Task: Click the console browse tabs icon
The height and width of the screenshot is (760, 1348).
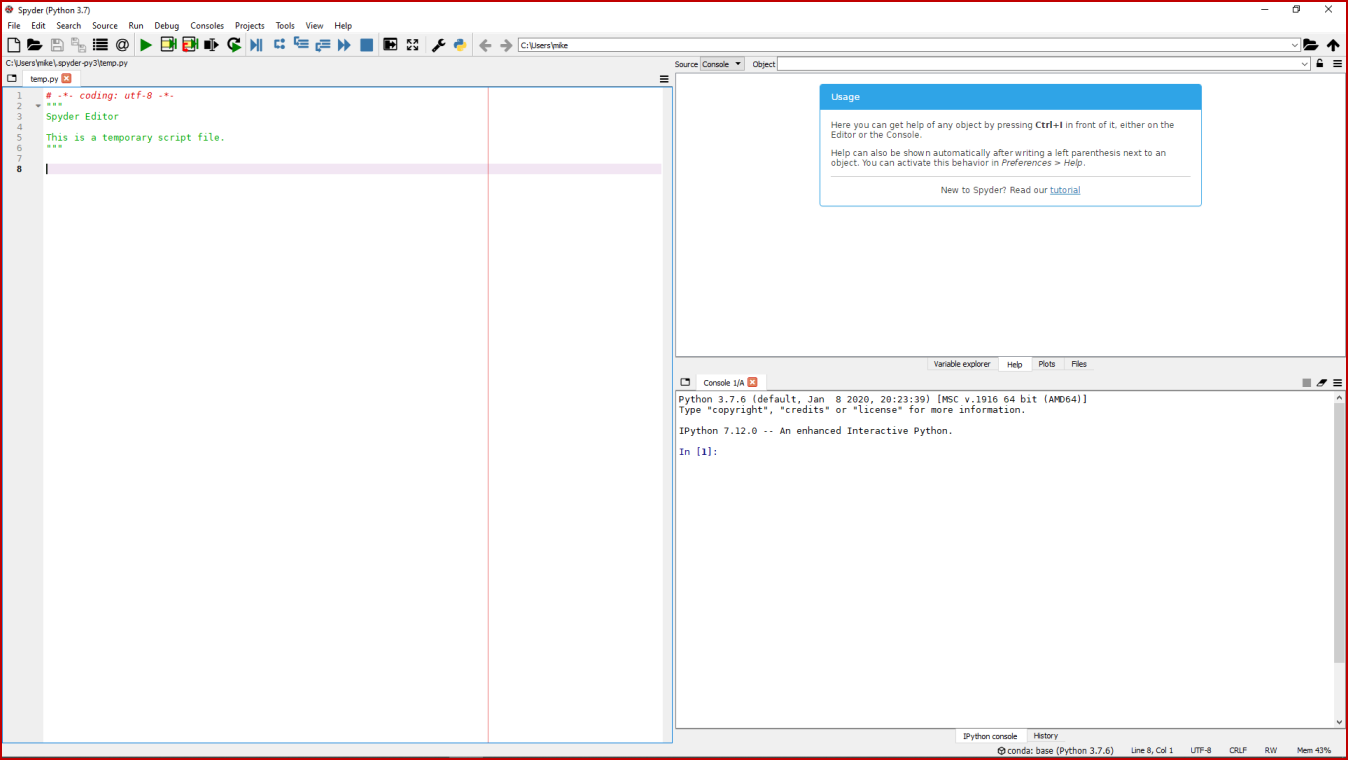Action: [x=685, y=382]
